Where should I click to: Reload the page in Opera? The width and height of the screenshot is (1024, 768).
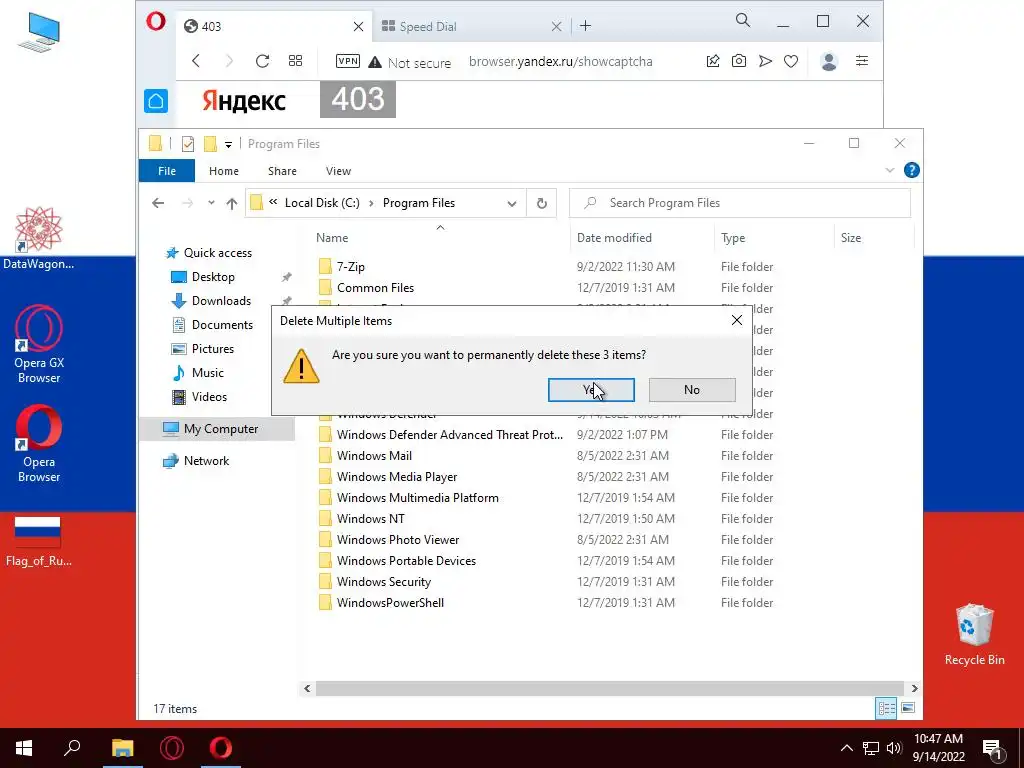click(263, 61)
